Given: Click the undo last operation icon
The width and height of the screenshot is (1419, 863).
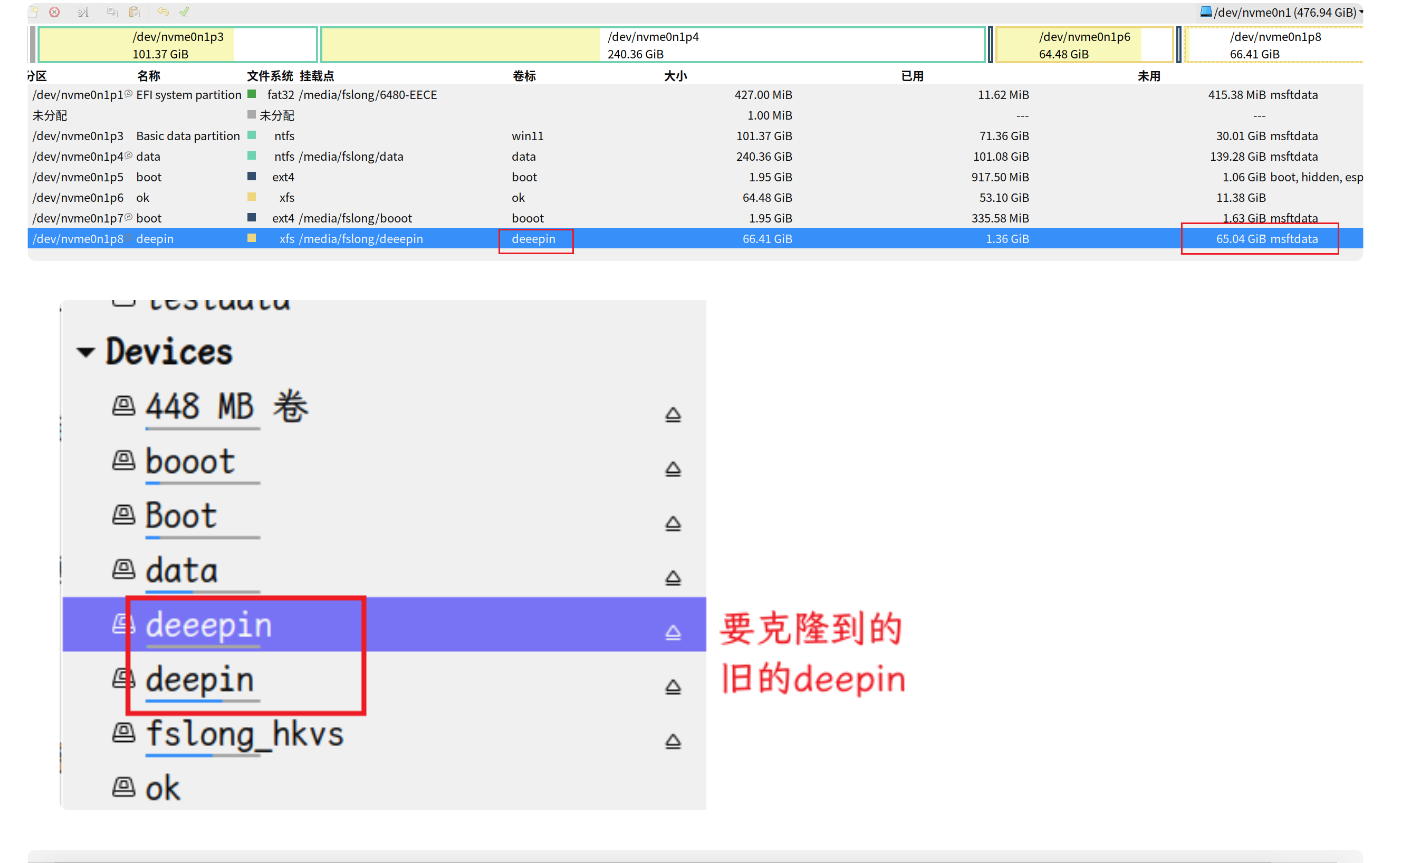Looking at the screenshot, I should [x=163, y=12].
